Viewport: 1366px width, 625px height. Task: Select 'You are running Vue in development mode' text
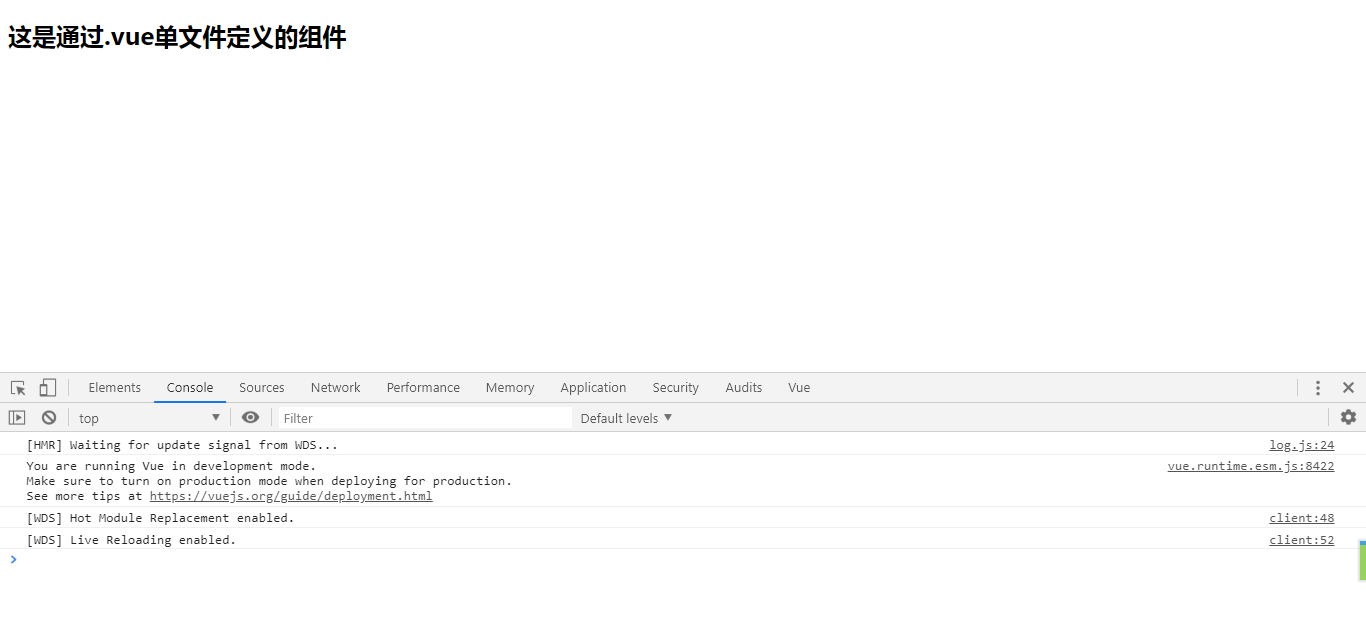pos(171,466)
